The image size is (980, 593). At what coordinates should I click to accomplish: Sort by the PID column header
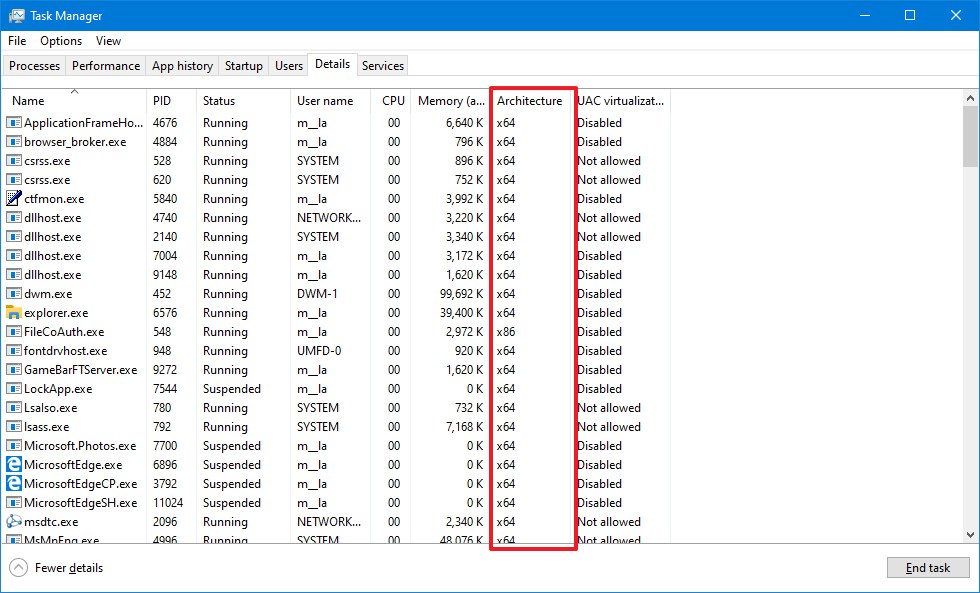pyautogui.click(x=171, y=101)
